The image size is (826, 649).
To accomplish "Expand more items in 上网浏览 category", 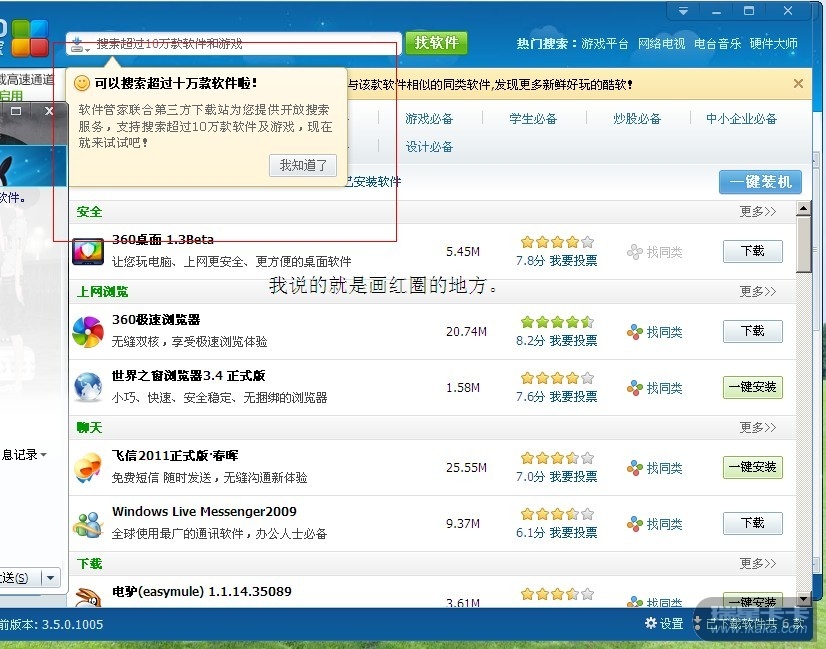I will pos(758,291).
